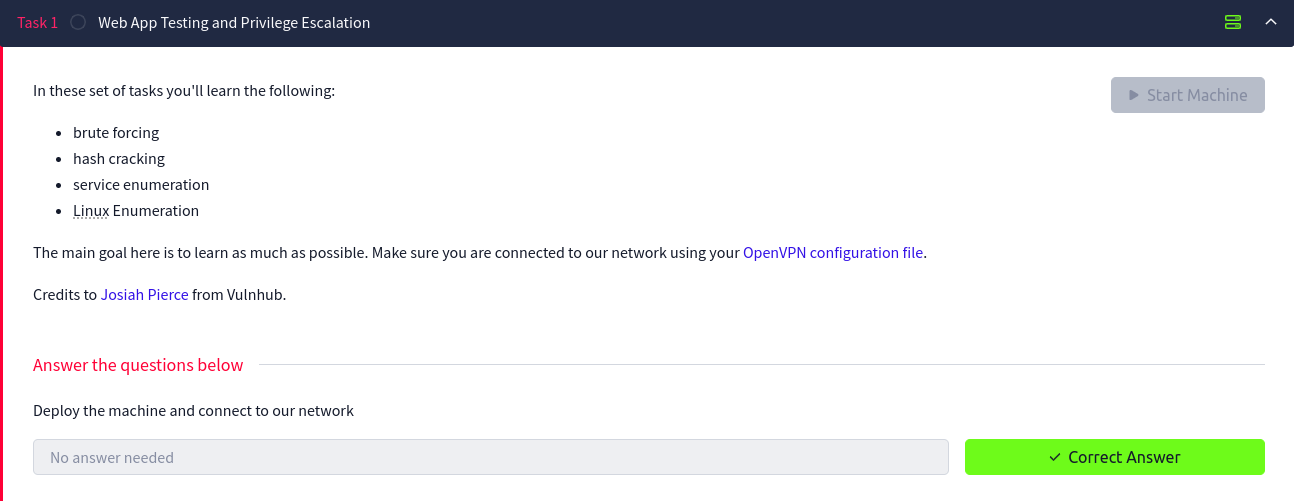Viewport: 1294px width, 501px height.
Task: Click the completion circle beside Task 1
Action: coord(78,22)
